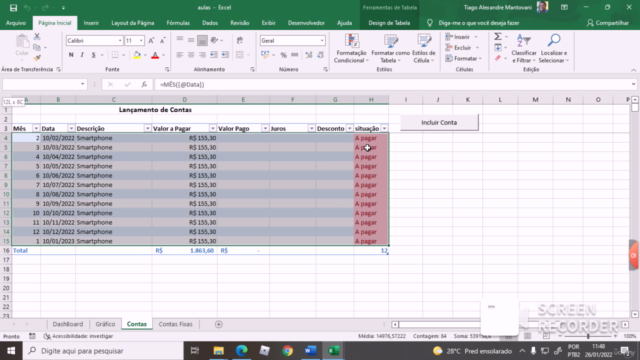Switch to the Fórmulas ribbon tab
The image size is (640, 360).
178,23
